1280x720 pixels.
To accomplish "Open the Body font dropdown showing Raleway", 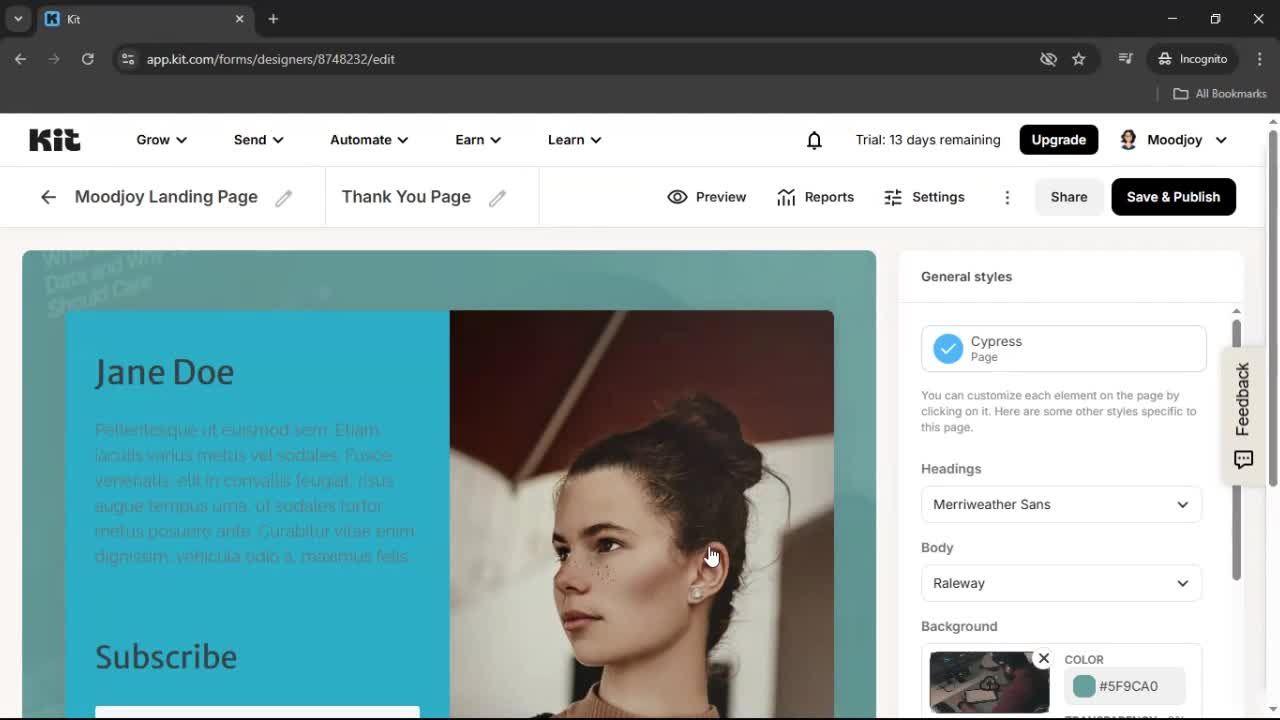I will (x=1060, y=583).
